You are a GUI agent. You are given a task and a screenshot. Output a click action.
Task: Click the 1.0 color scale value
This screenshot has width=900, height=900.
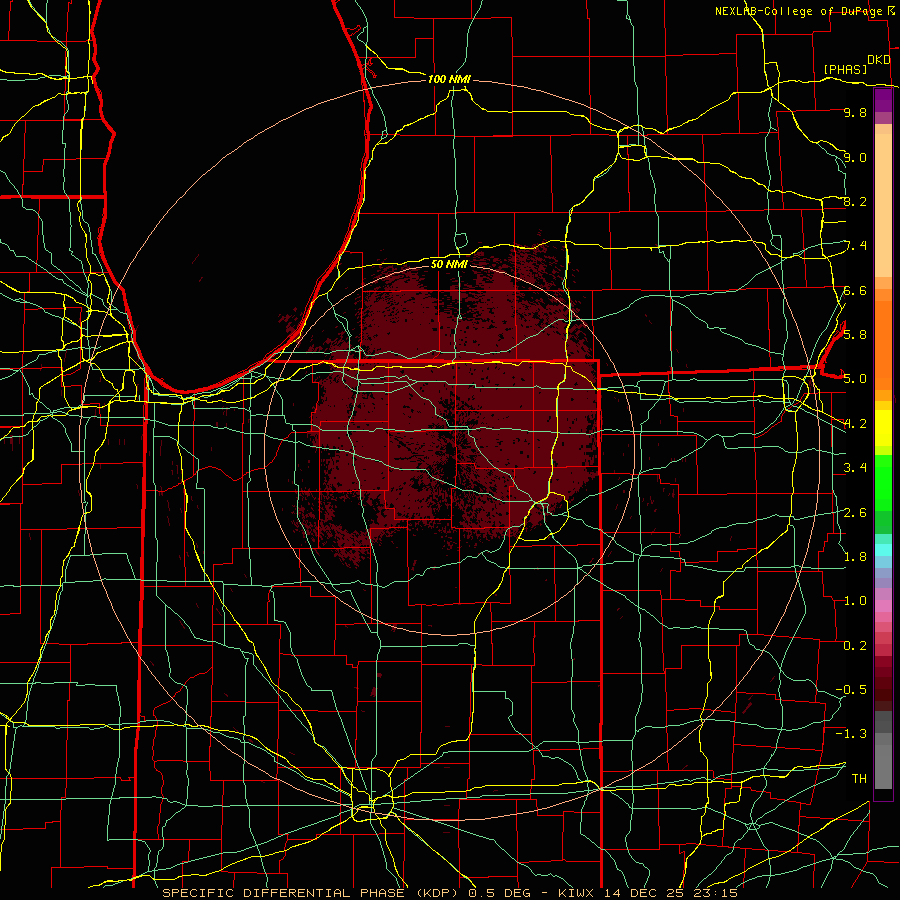pos(855,600)
